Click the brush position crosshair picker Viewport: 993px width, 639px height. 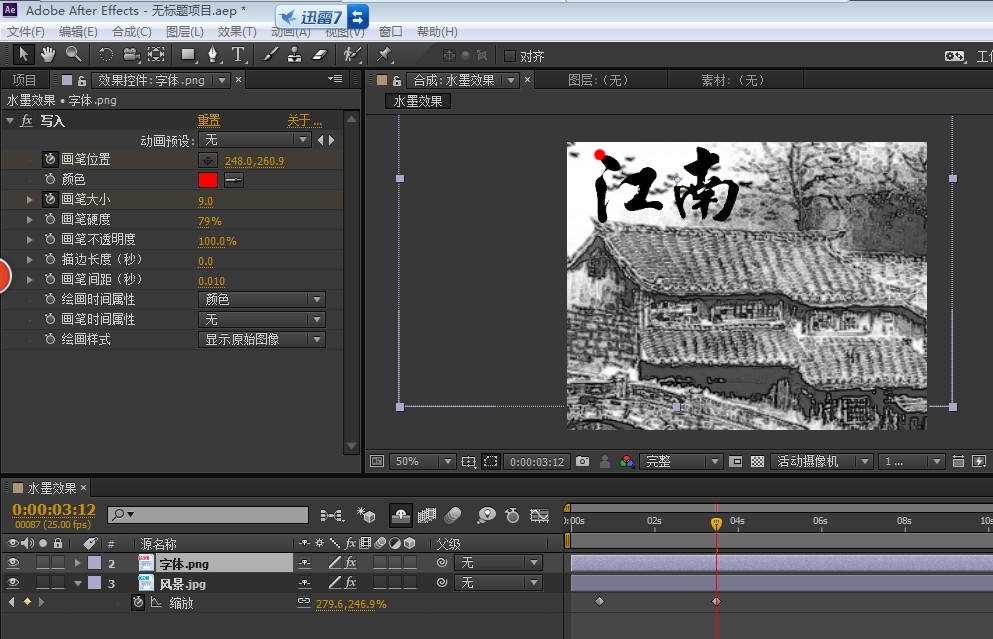click(208, 160)
